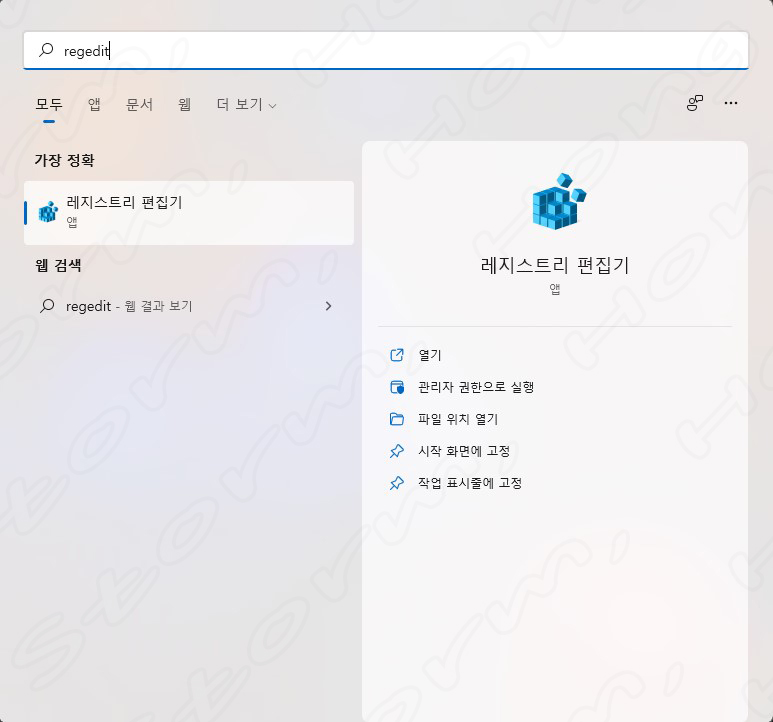
Task: Choose 작업 표시줄에 고정
Action: pyautogui.click(x=470, y=483)
